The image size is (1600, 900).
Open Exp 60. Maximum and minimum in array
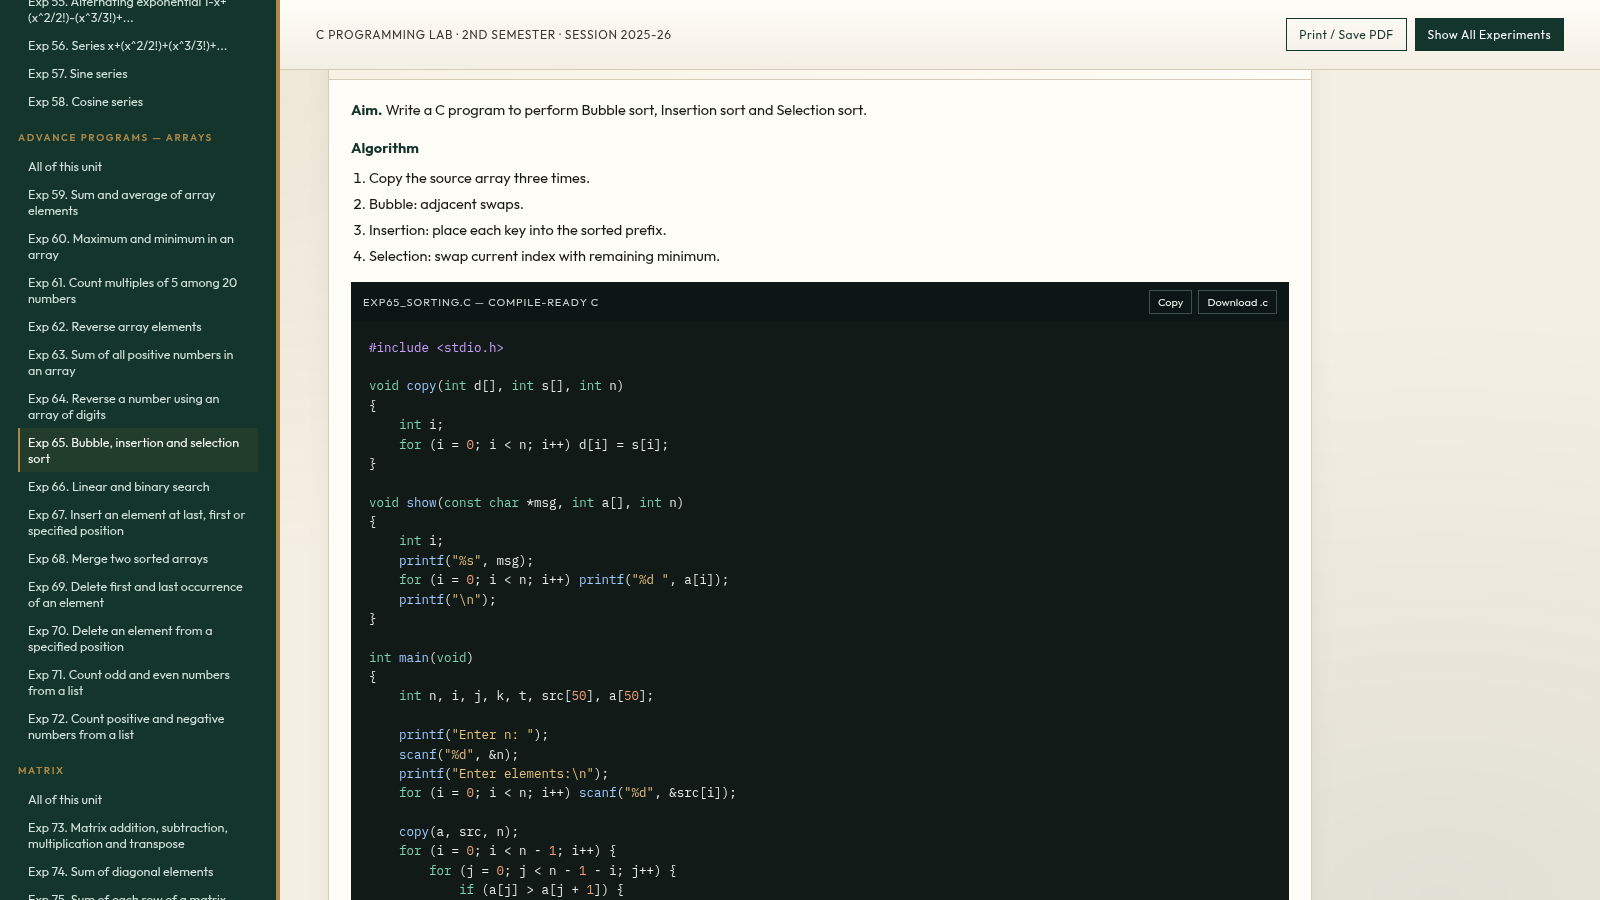138,247
